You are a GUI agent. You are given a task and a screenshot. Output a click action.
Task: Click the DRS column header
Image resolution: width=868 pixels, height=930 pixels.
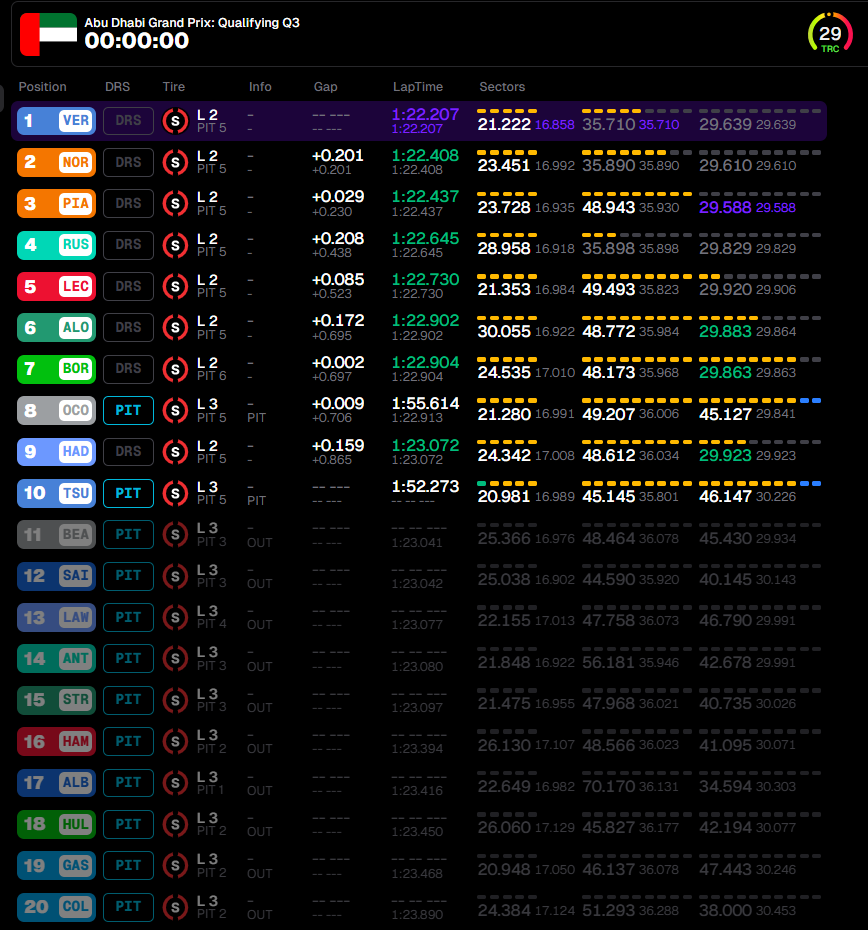click(x=117, y=87)
